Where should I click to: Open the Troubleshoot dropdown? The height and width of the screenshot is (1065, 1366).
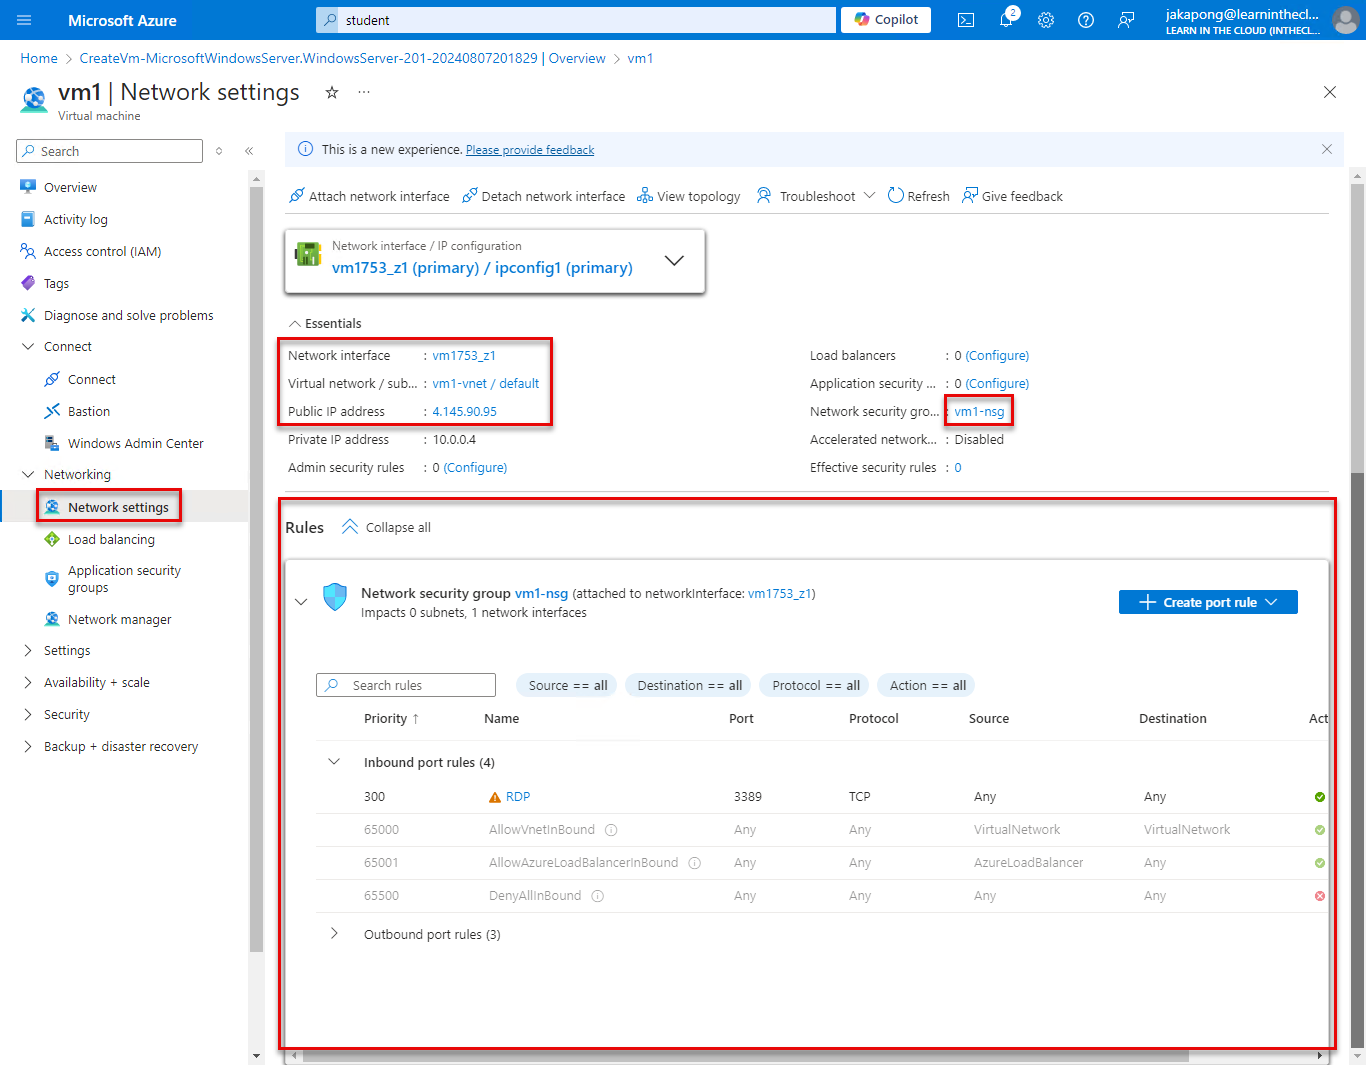pyautogui.click(x=816, y=196)
